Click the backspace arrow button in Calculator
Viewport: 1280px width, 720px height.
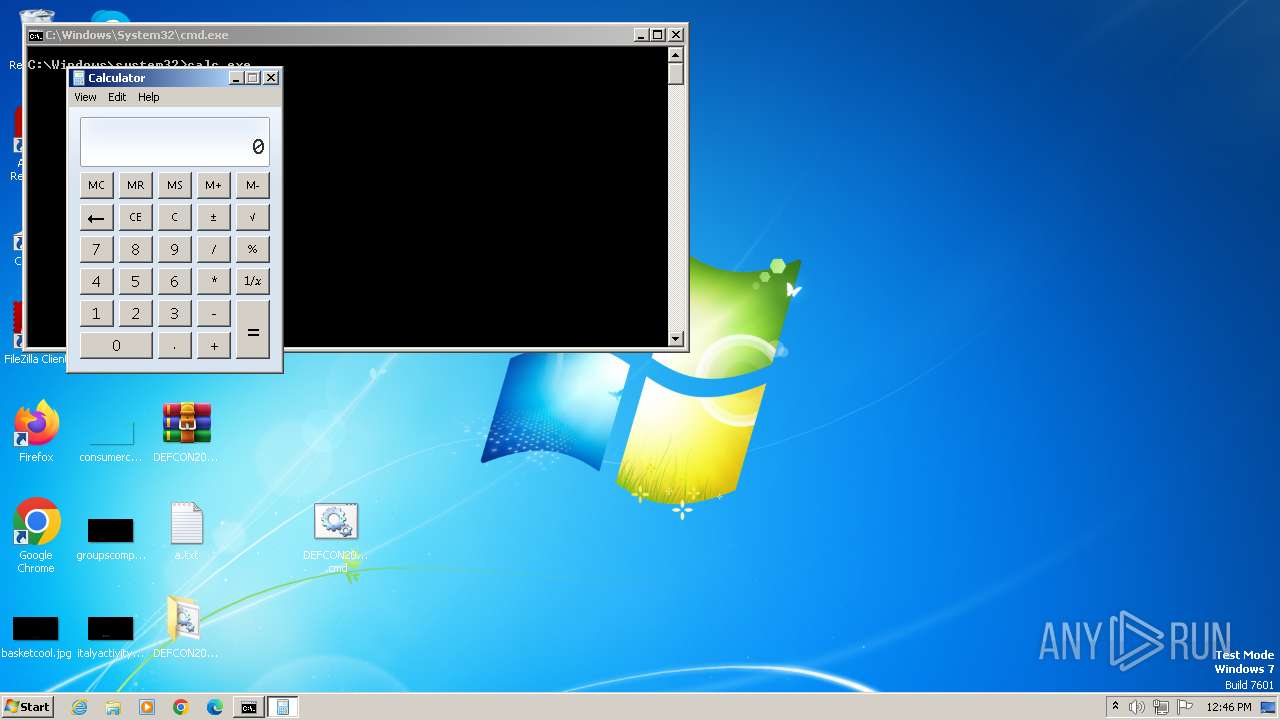pos(96,217)
